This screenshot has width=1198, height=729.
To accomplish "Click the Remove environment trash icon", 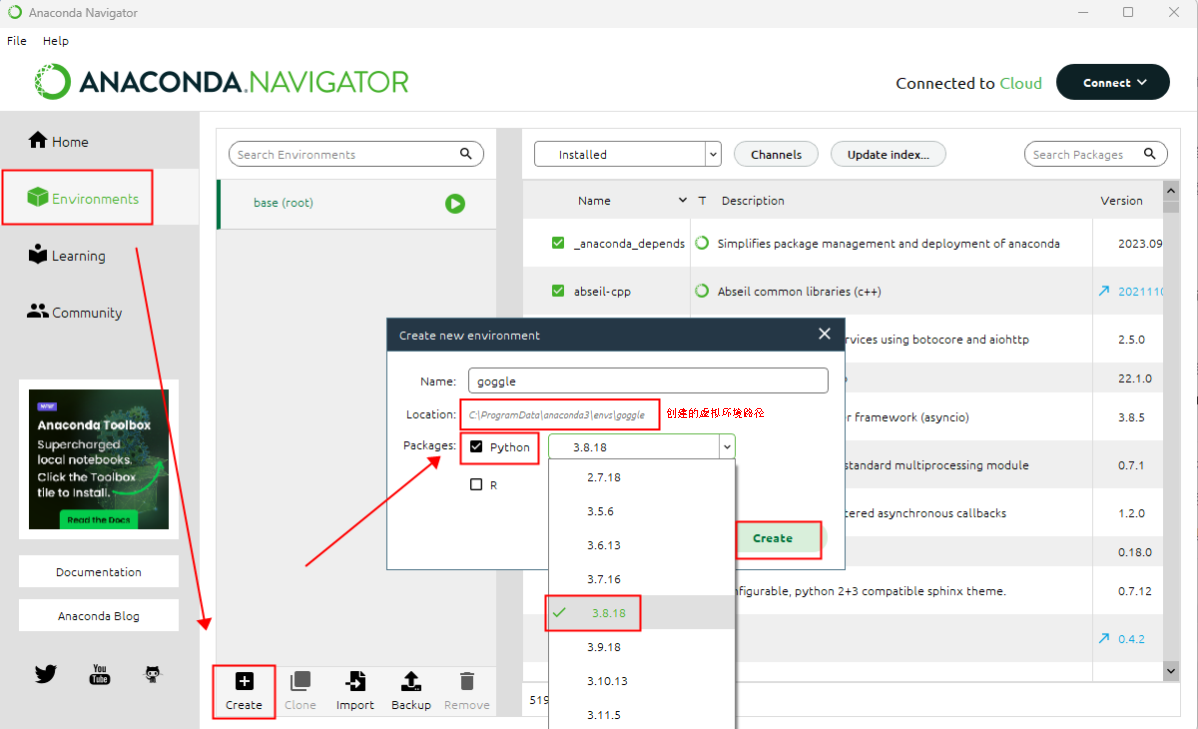I will 467,681.
